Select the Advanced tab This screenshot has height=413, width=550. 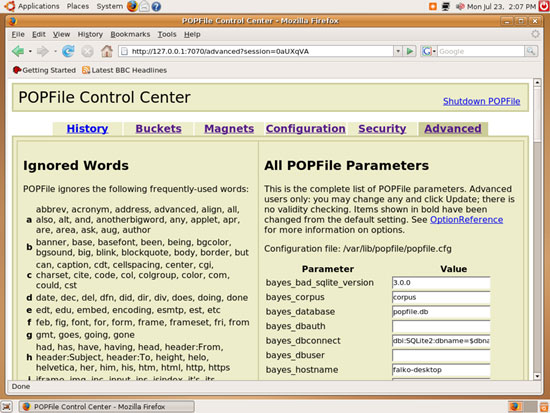coord(452,128)
